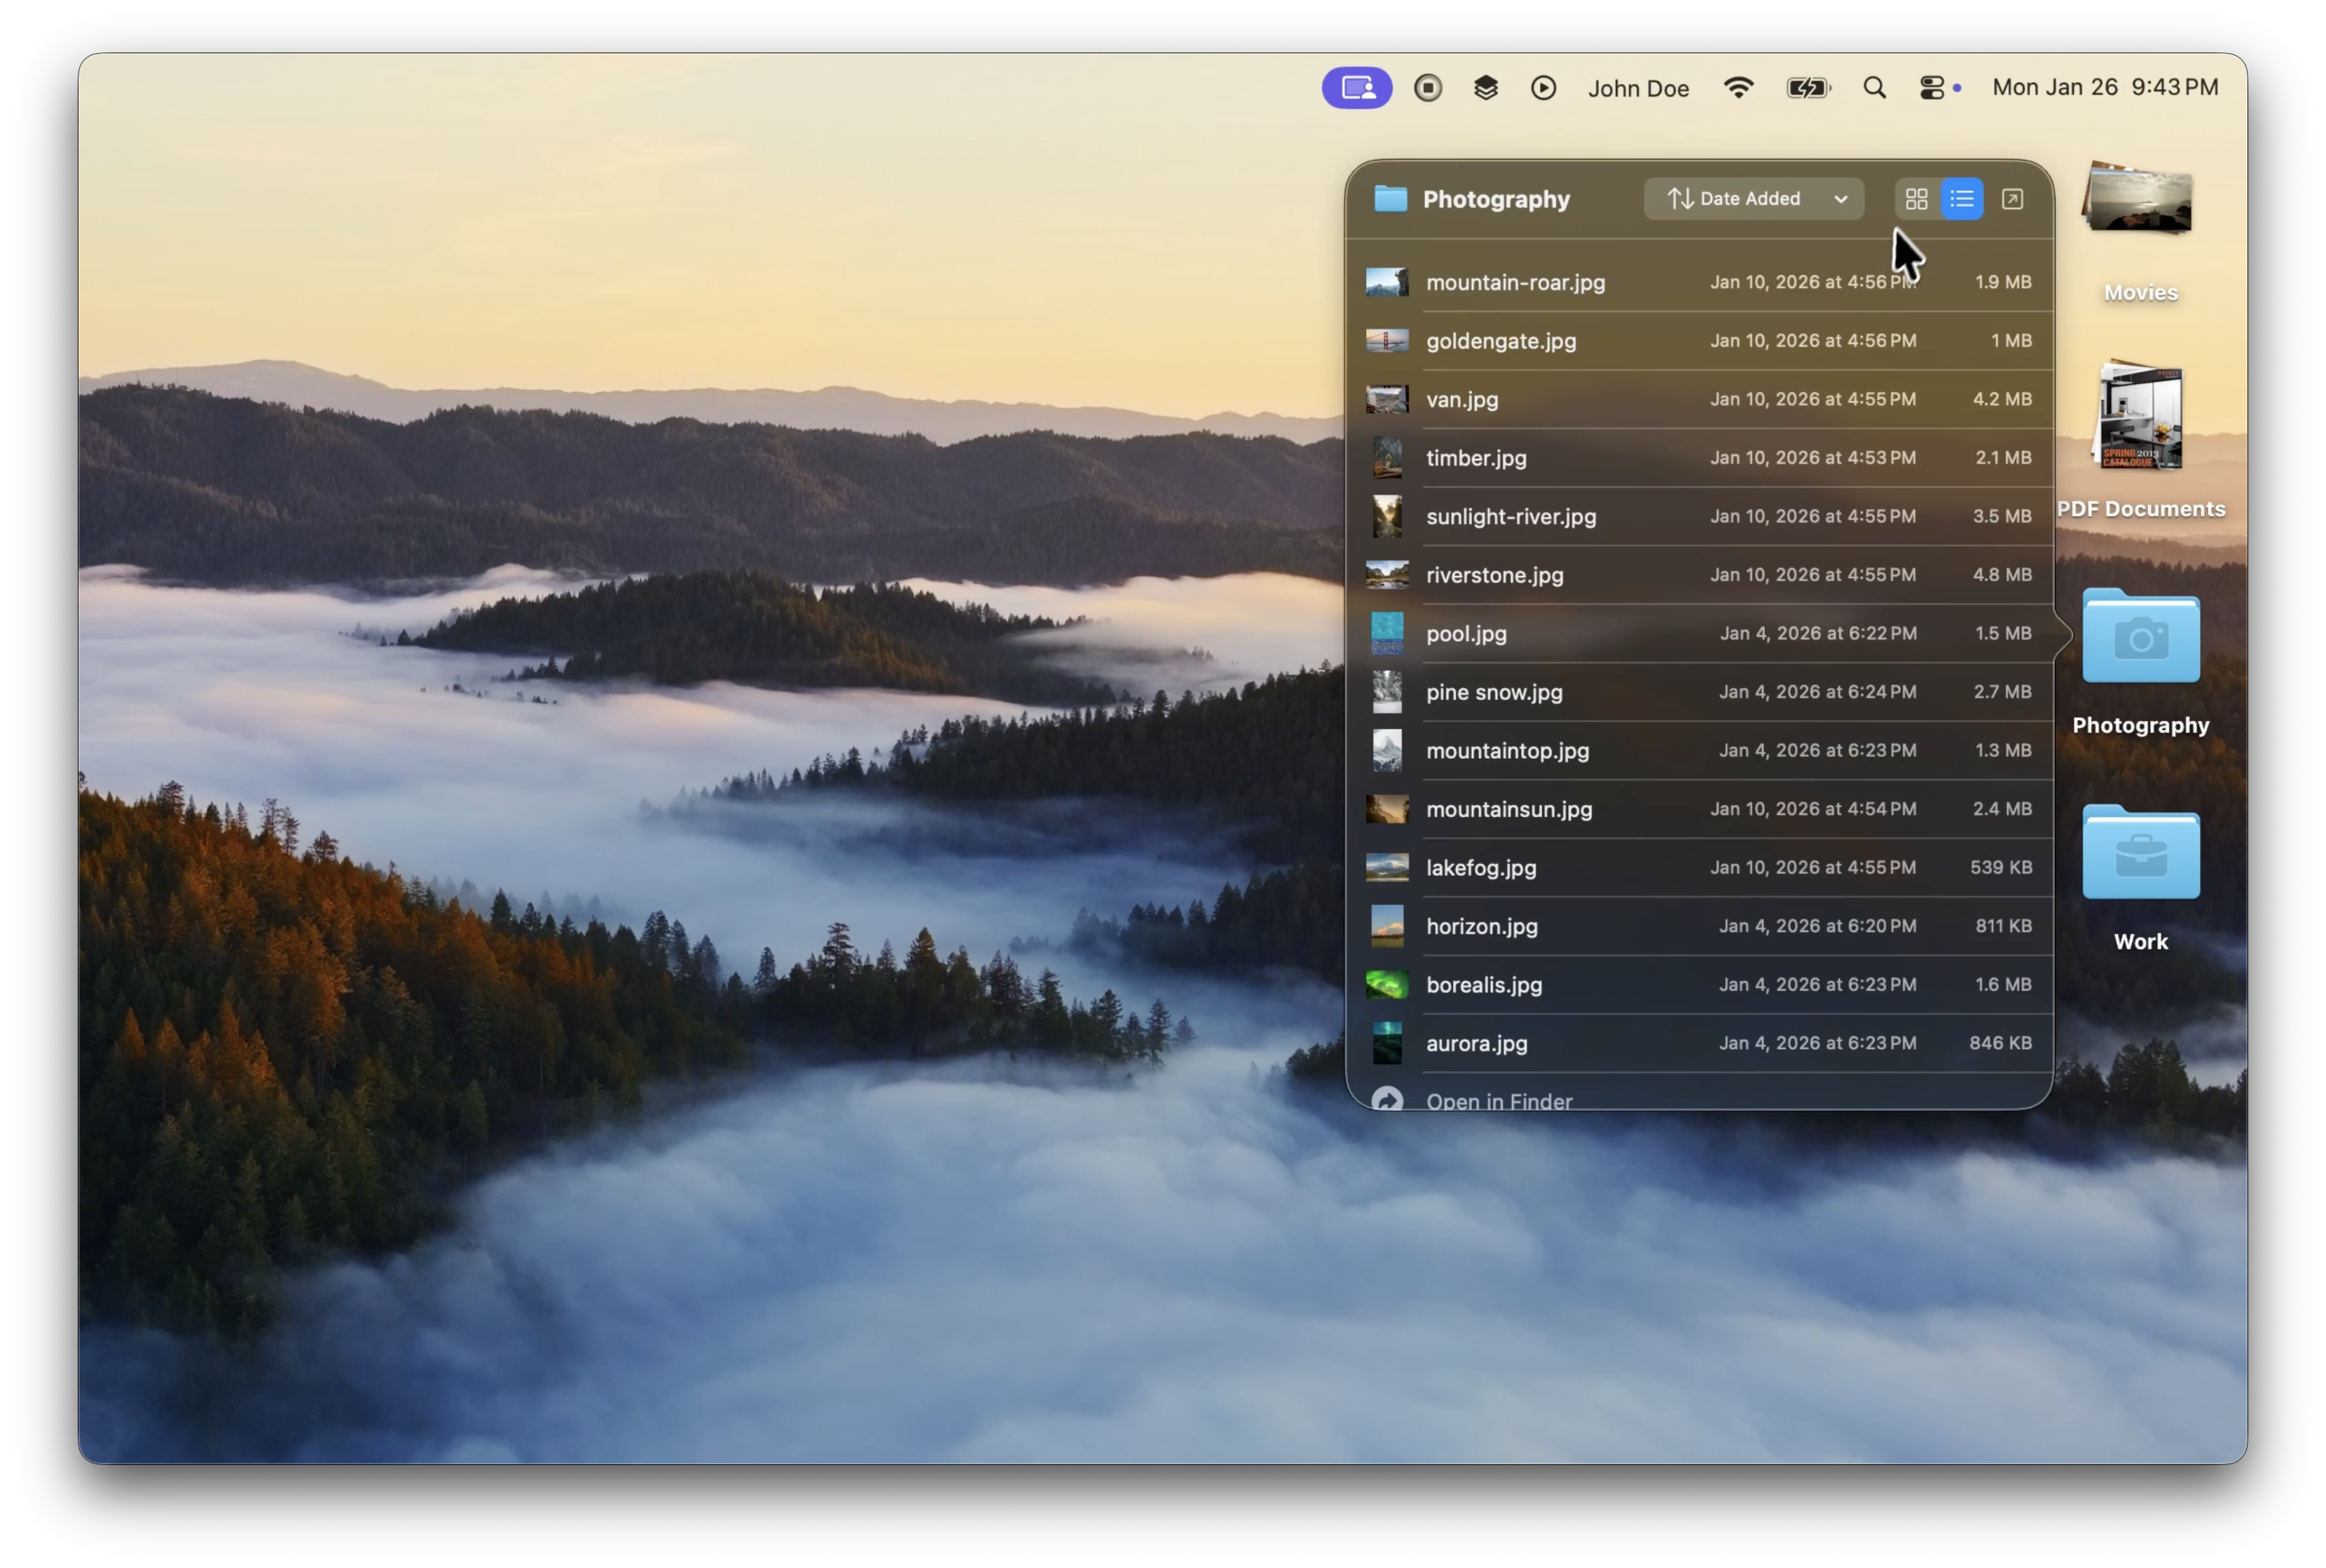Image resolution: width=2326 pixels, height=1568 pixels.
Task: Open the Work folder on desktop
Action: (2140, 856)
